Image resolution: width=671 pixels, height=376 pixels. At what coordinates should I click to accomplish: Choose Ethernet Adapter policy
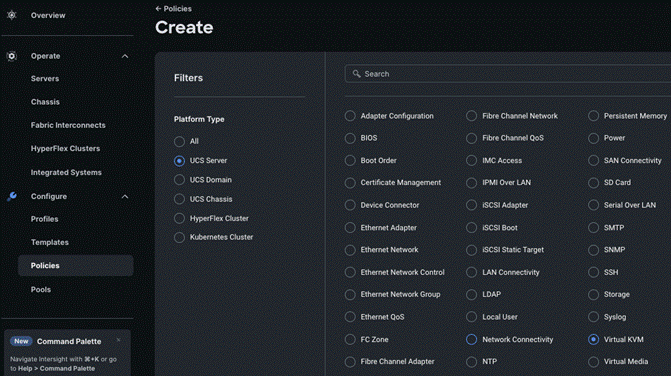pyautogui.click(x=350, y=228)
